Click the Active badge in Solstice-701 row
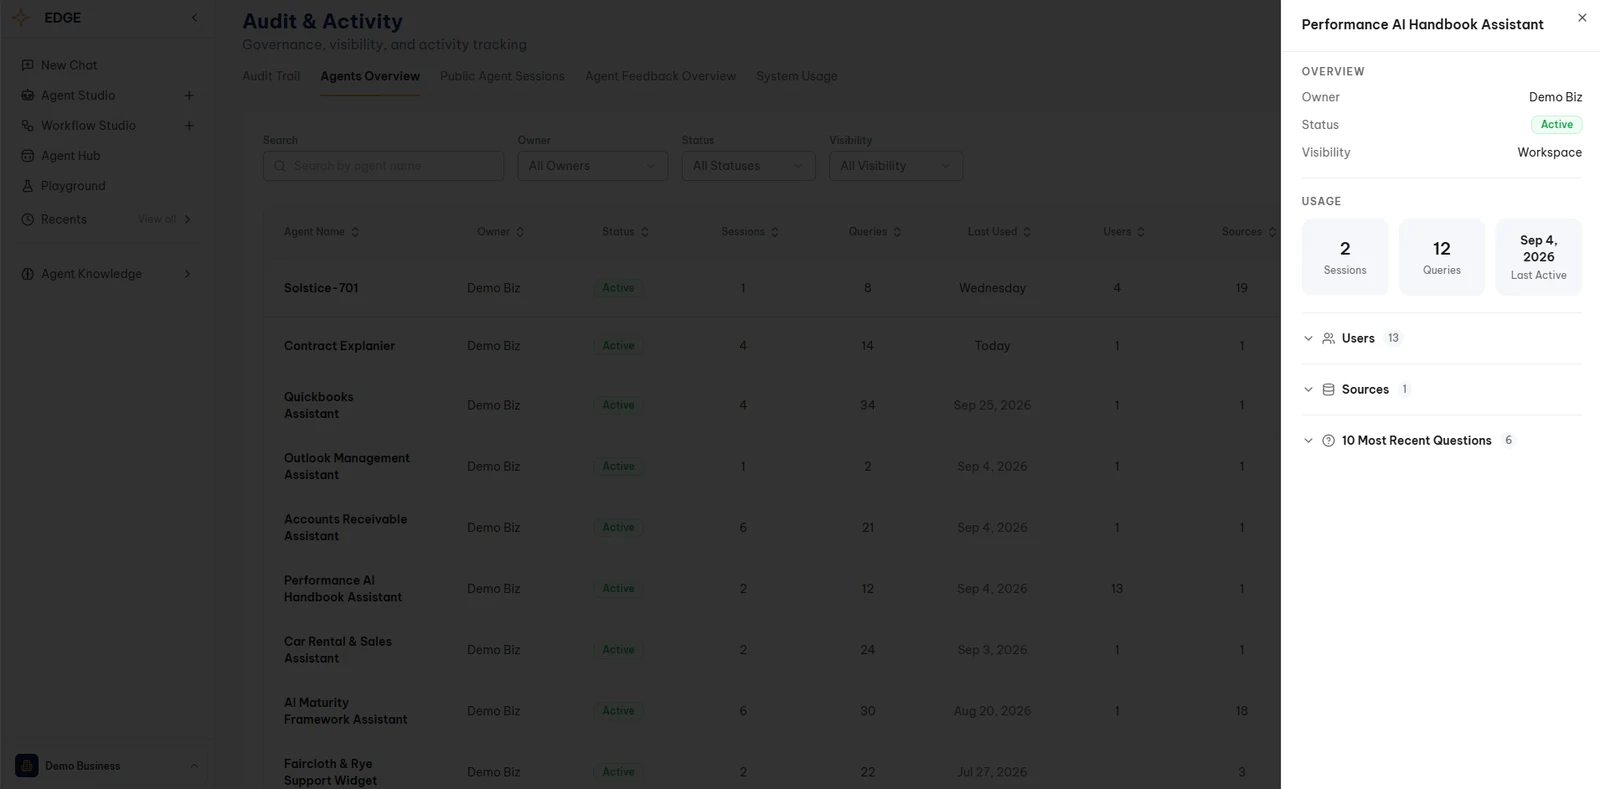The height and width of the screenshot is (789, 1600). tap(618, 288)
